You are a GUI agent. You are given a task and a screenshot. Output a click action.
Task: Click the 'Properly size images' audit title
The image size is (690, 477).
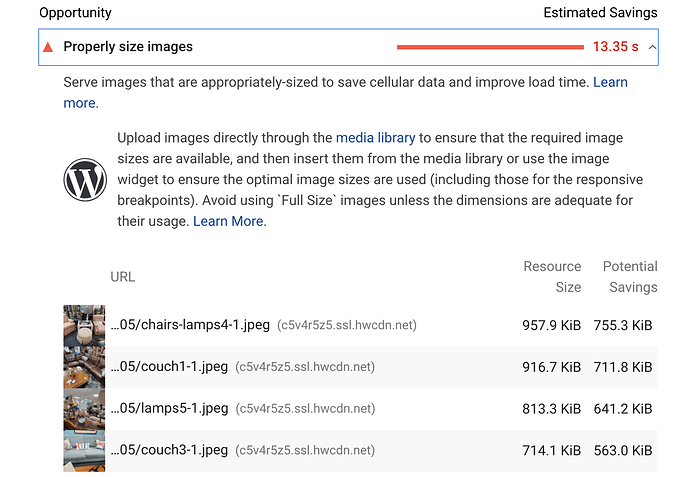[128, 47]
